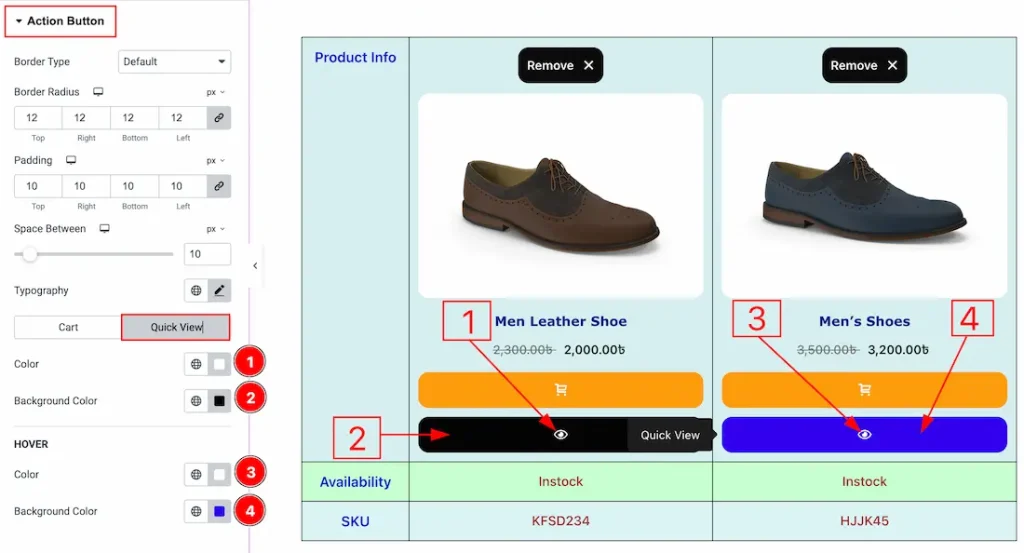The image size is (1024, 553).
Task: Add Men's Shoes to cart
Action: 864,390
